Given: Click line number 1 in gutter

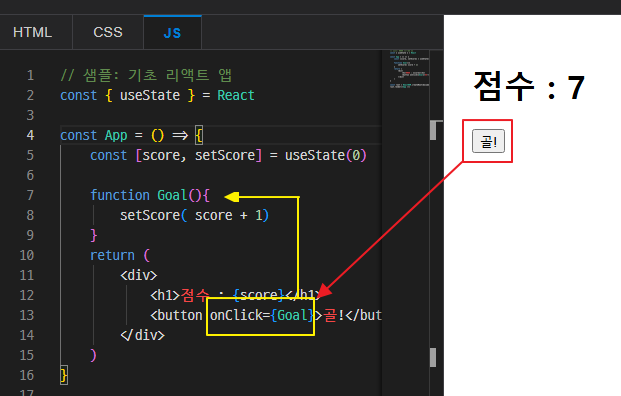Looking at the screenshot, I should 30,75.
